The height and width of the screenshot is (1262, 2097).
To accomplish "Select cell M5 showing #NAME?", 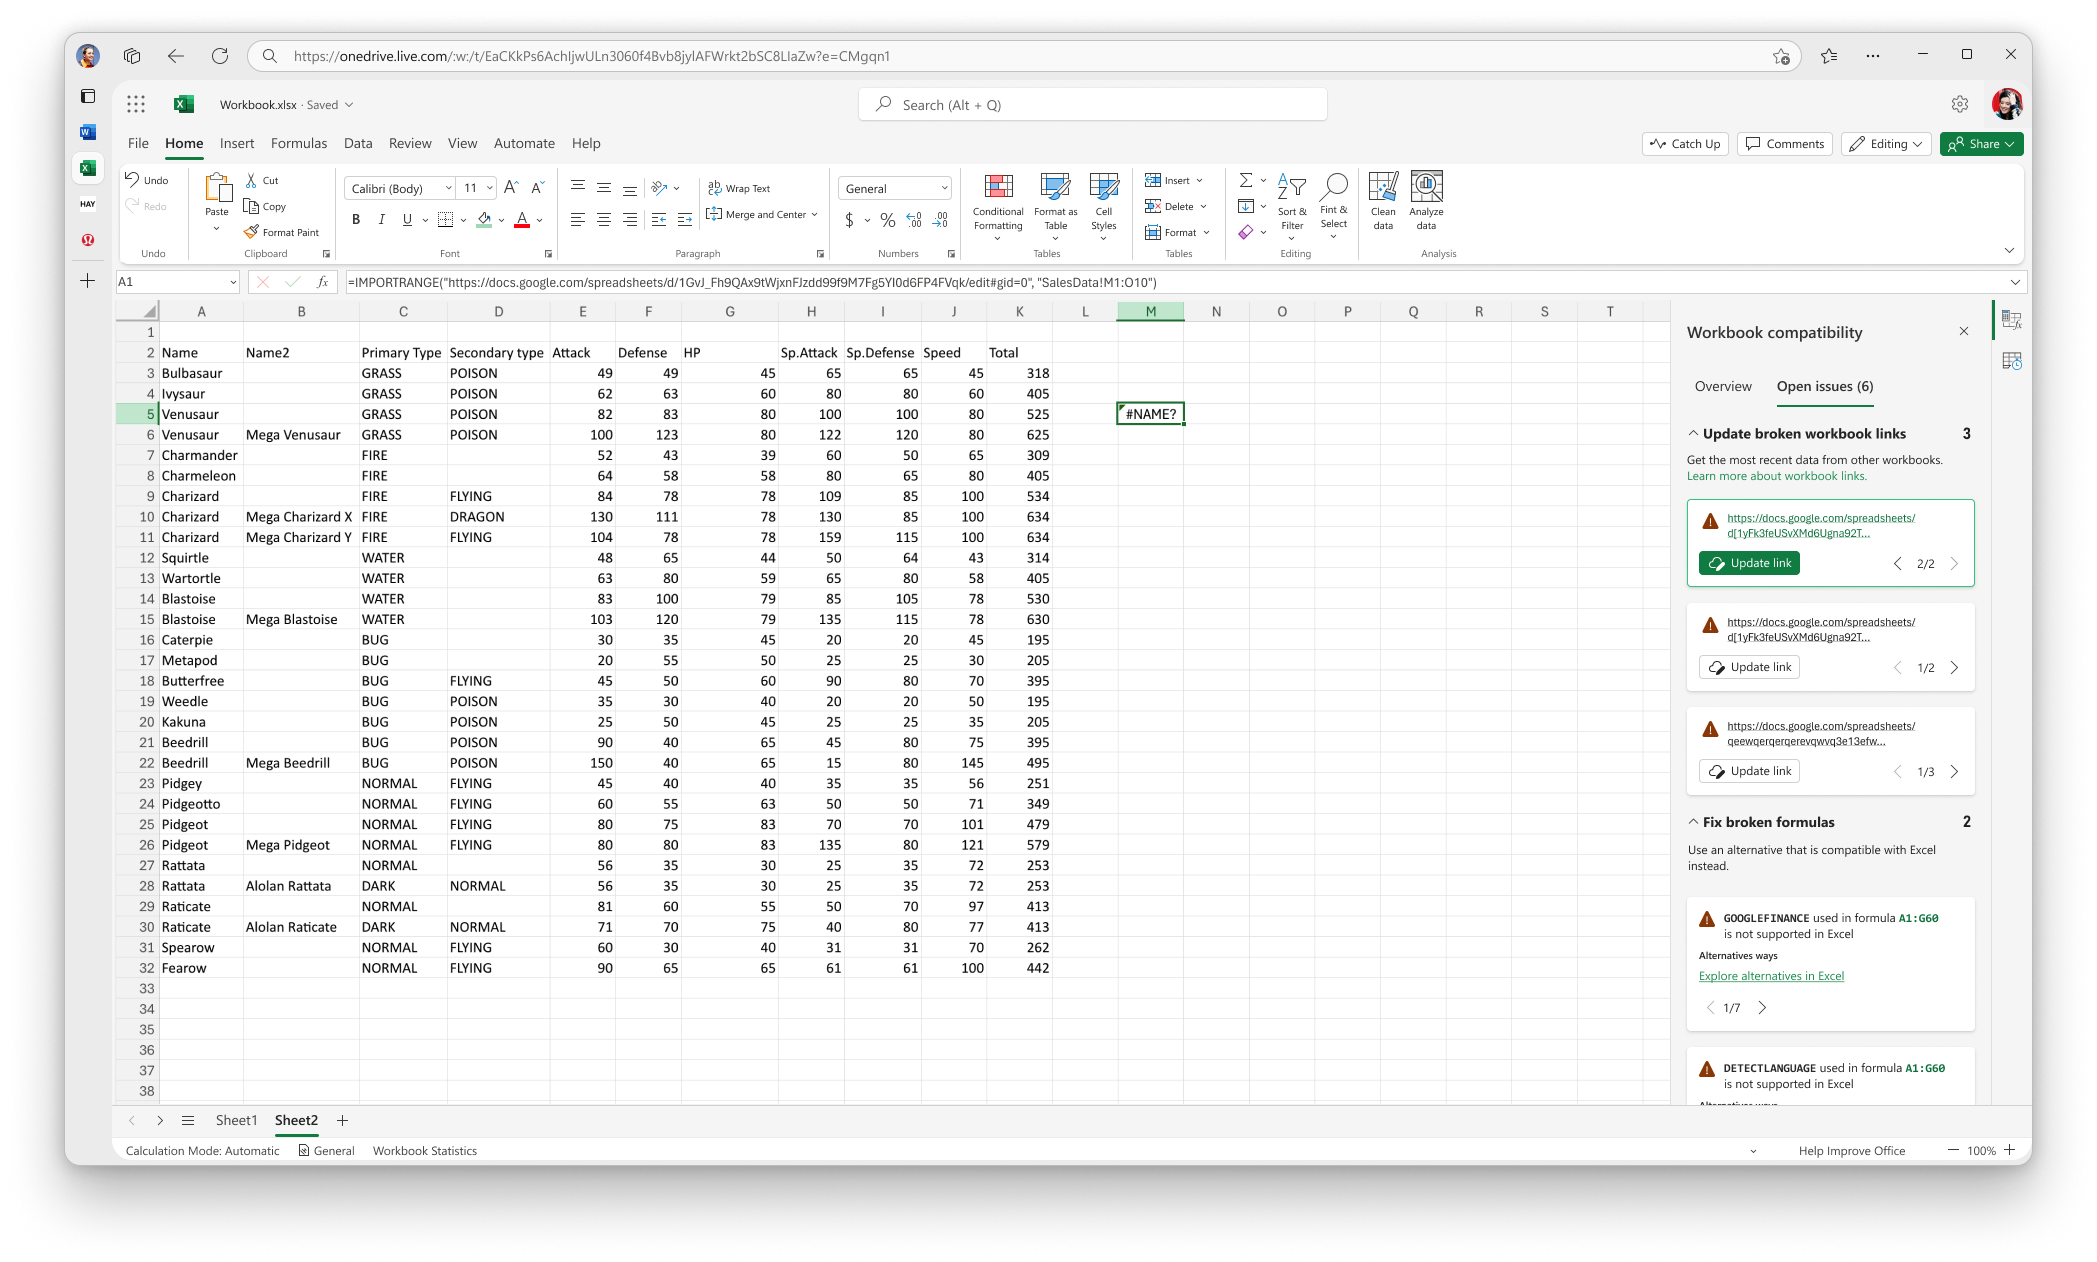I will (1150, 414).
